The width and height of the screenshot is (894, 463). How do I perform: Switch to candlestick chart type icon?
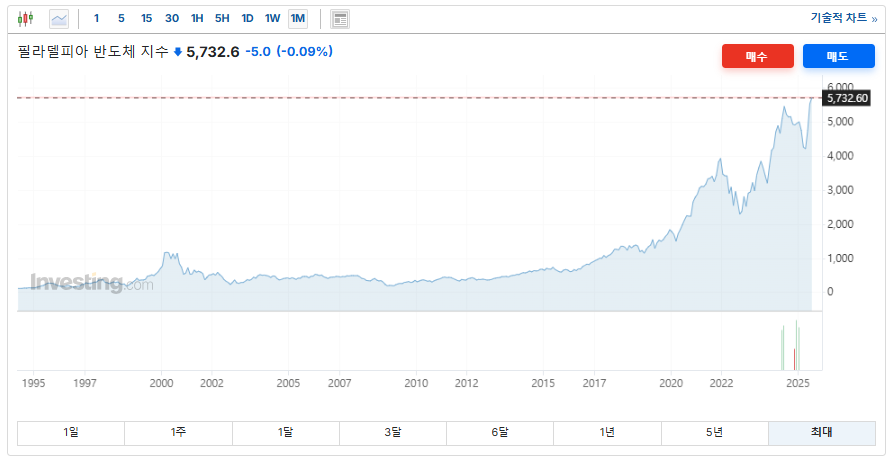point(26,19)
